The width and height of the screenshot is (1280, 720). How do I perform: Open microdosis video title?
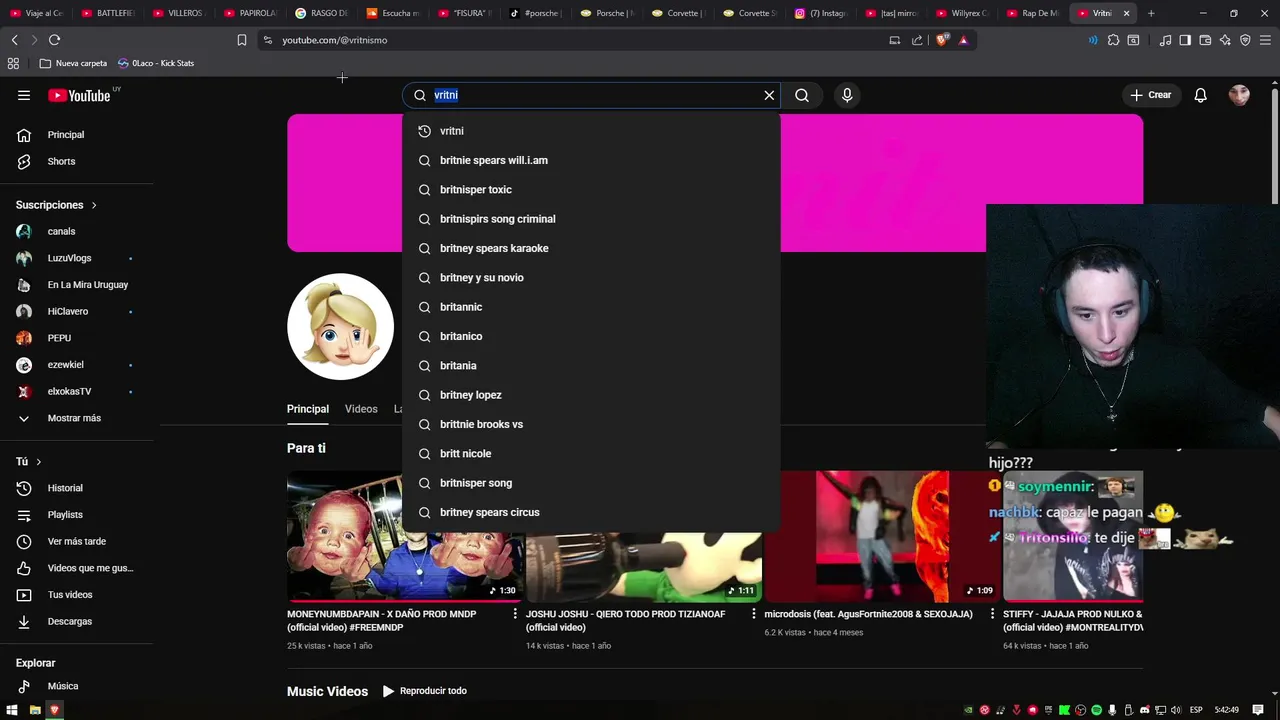pos(868,614)
